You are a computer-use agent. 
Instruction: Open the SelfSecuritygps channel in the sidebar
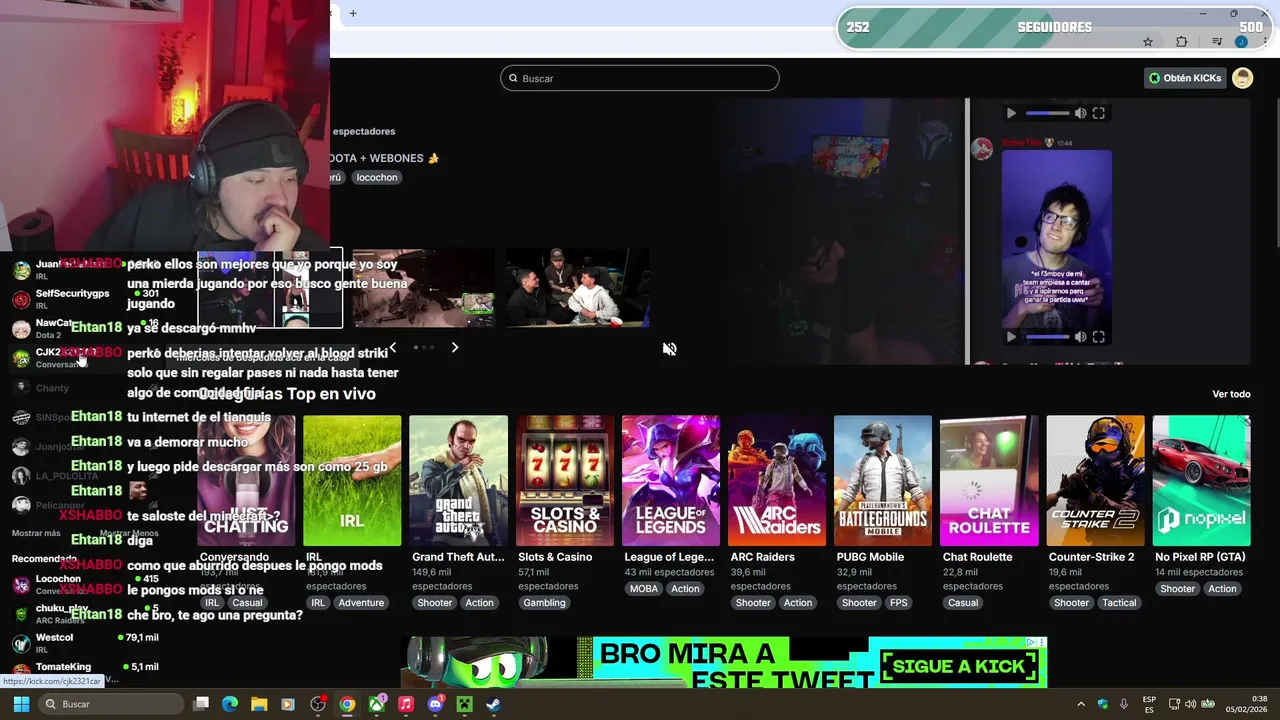85,299
